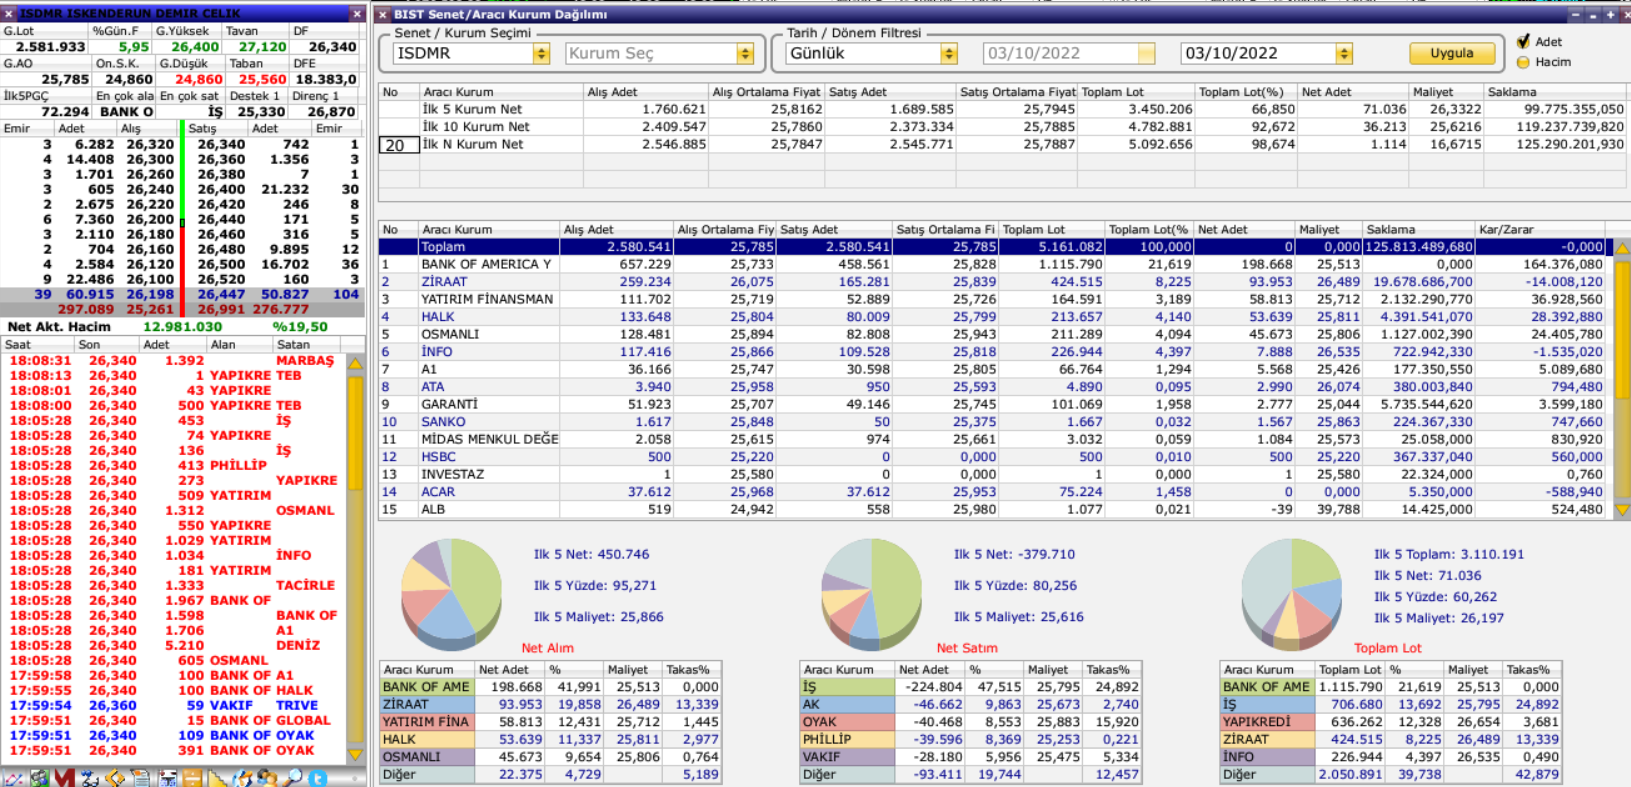Viewport: 1631px width, 787px height.
Task: Click the green network group icon
Action: tap(39, 778)
